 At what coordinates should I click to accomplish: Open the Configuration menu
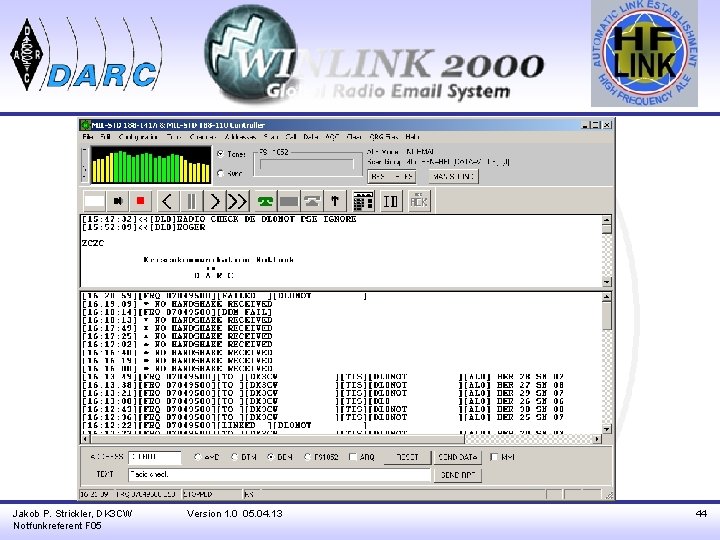coord(138,137)
